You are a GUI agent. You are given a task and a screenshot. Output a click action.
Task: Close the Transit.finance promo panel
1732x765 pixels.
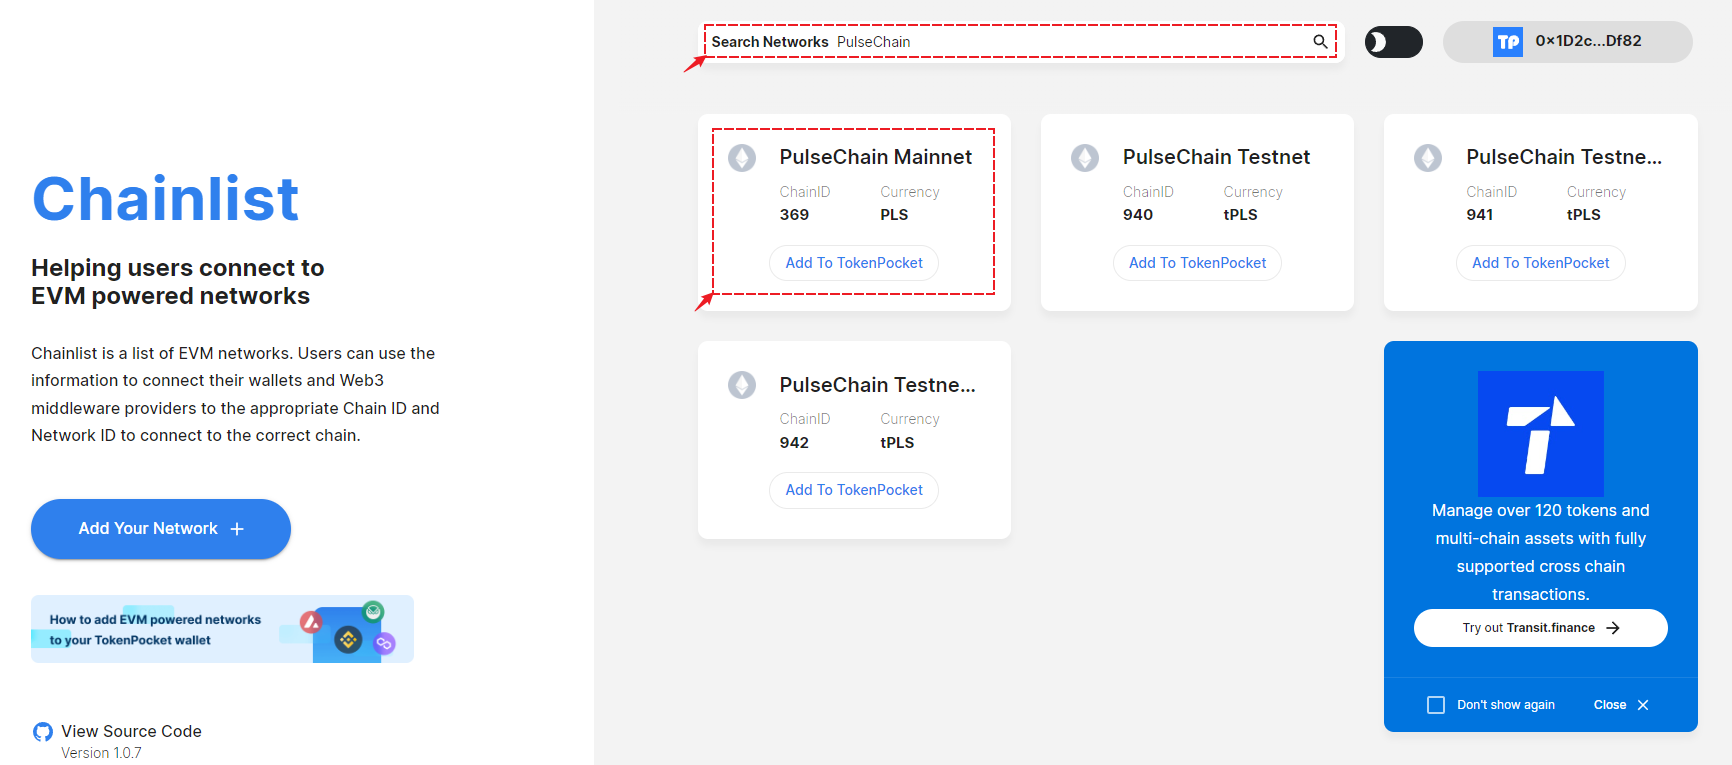pos(1621,705)
